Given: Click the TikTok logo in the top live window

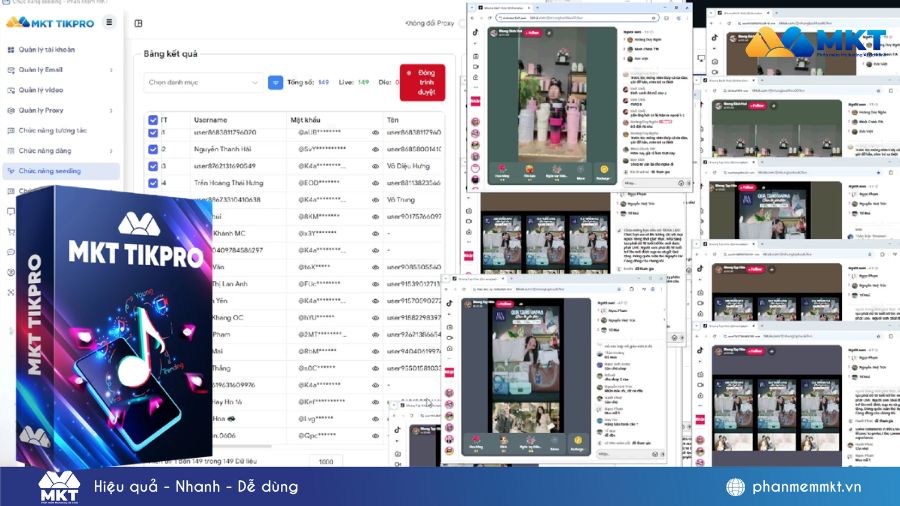Looking at the screenshot, I should (475, 33).
